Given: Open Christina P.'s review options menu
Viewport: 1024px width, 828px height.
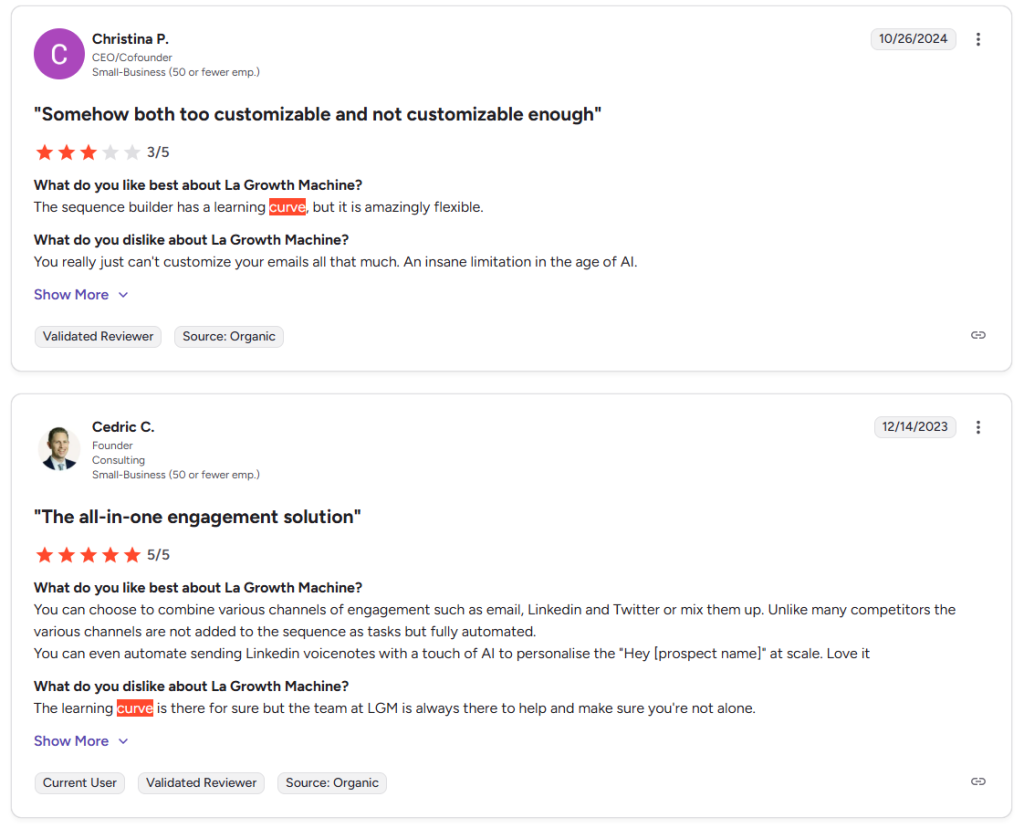Looking at the screenshot, I should pyautogui.click(x=978, y=39).
